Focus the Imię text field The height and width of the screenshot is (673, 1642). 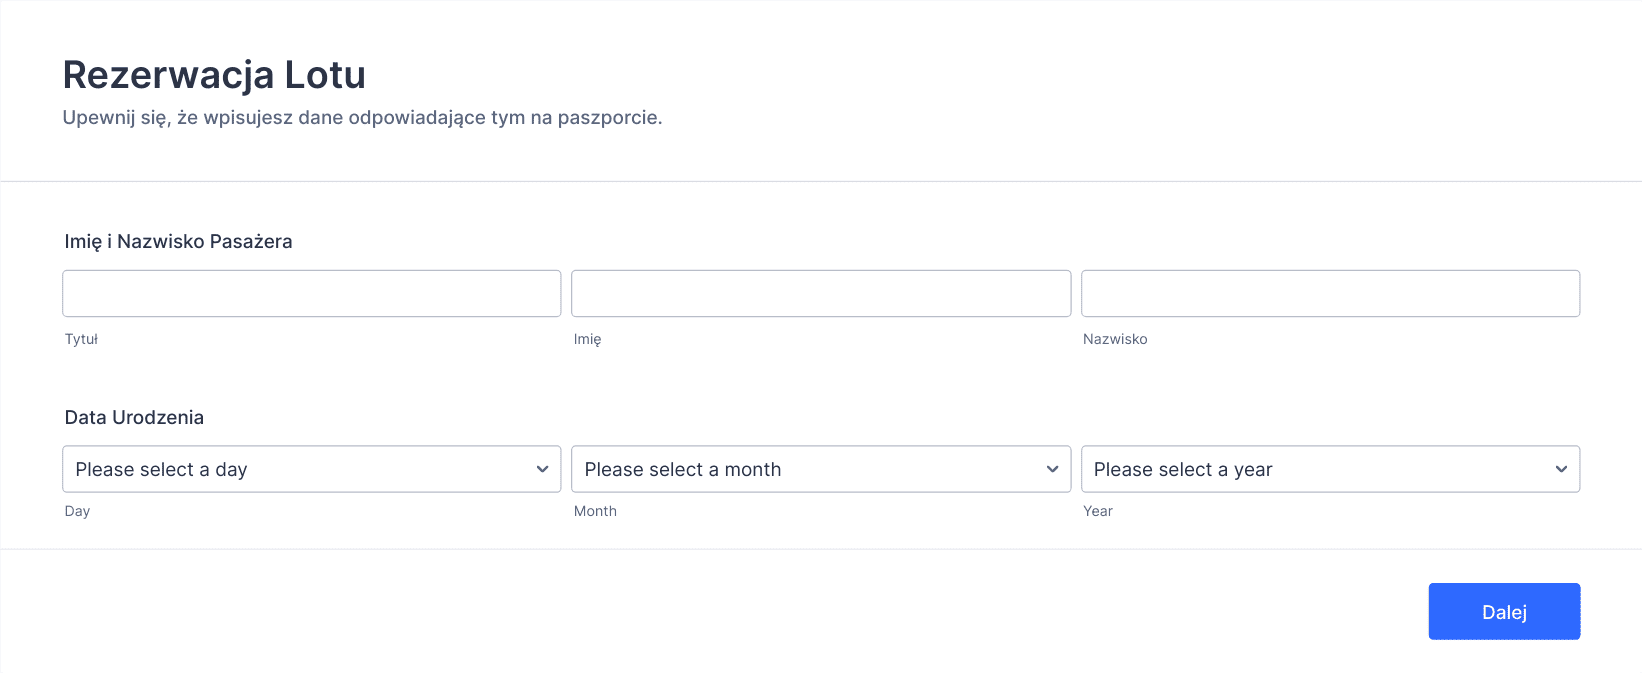[821, 293]
